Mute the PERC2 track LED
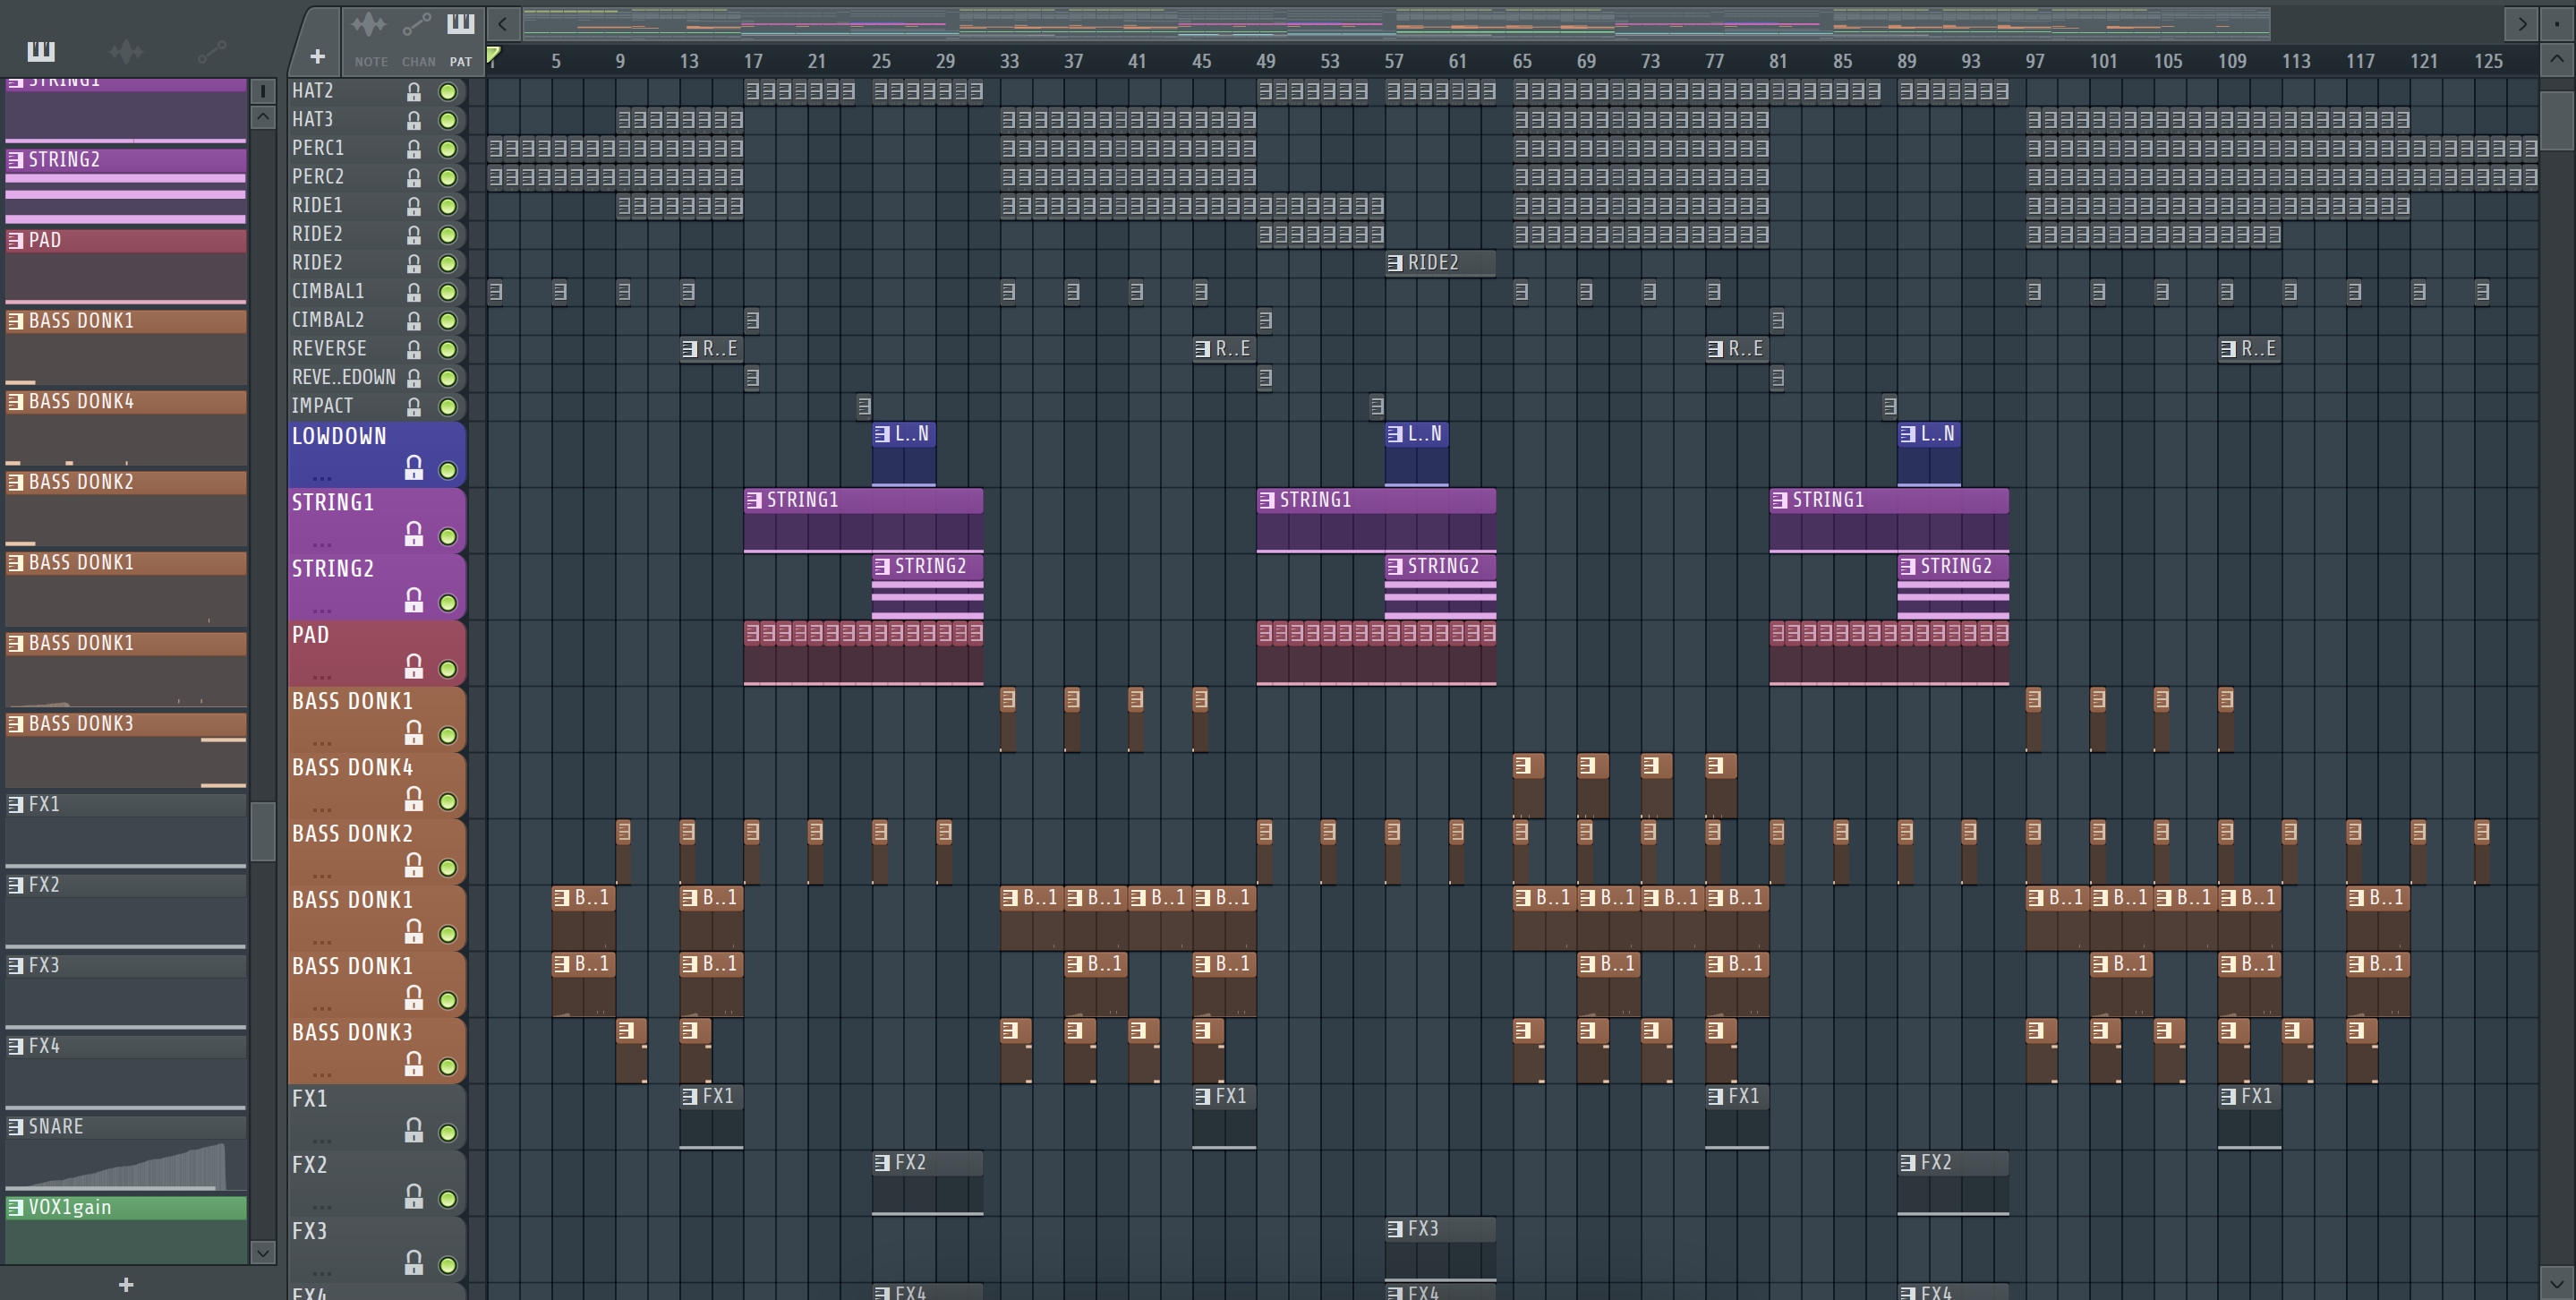This screenshot has height=1300, width=2576. tap(448, 178)
